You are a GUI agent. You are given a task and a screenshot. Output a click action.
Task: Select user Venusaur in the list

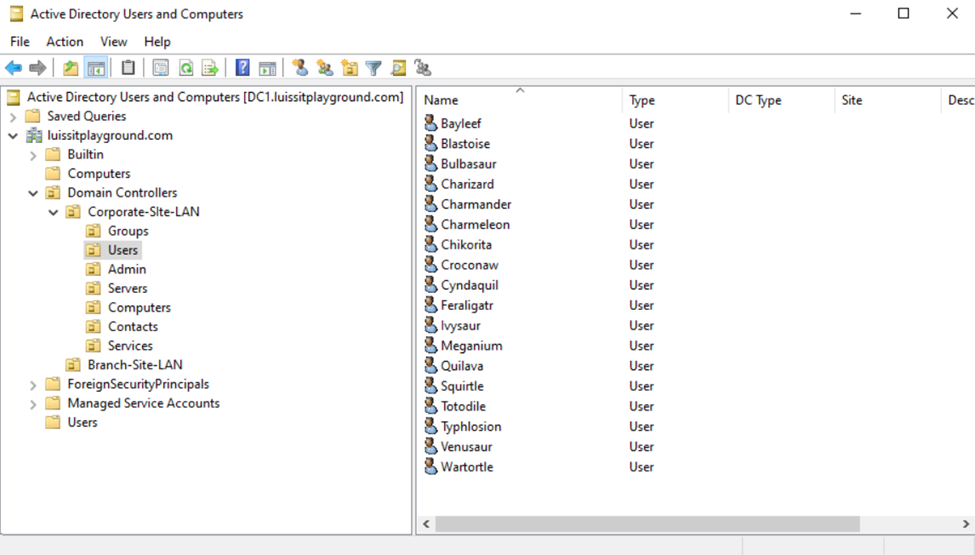coord(466,447)
